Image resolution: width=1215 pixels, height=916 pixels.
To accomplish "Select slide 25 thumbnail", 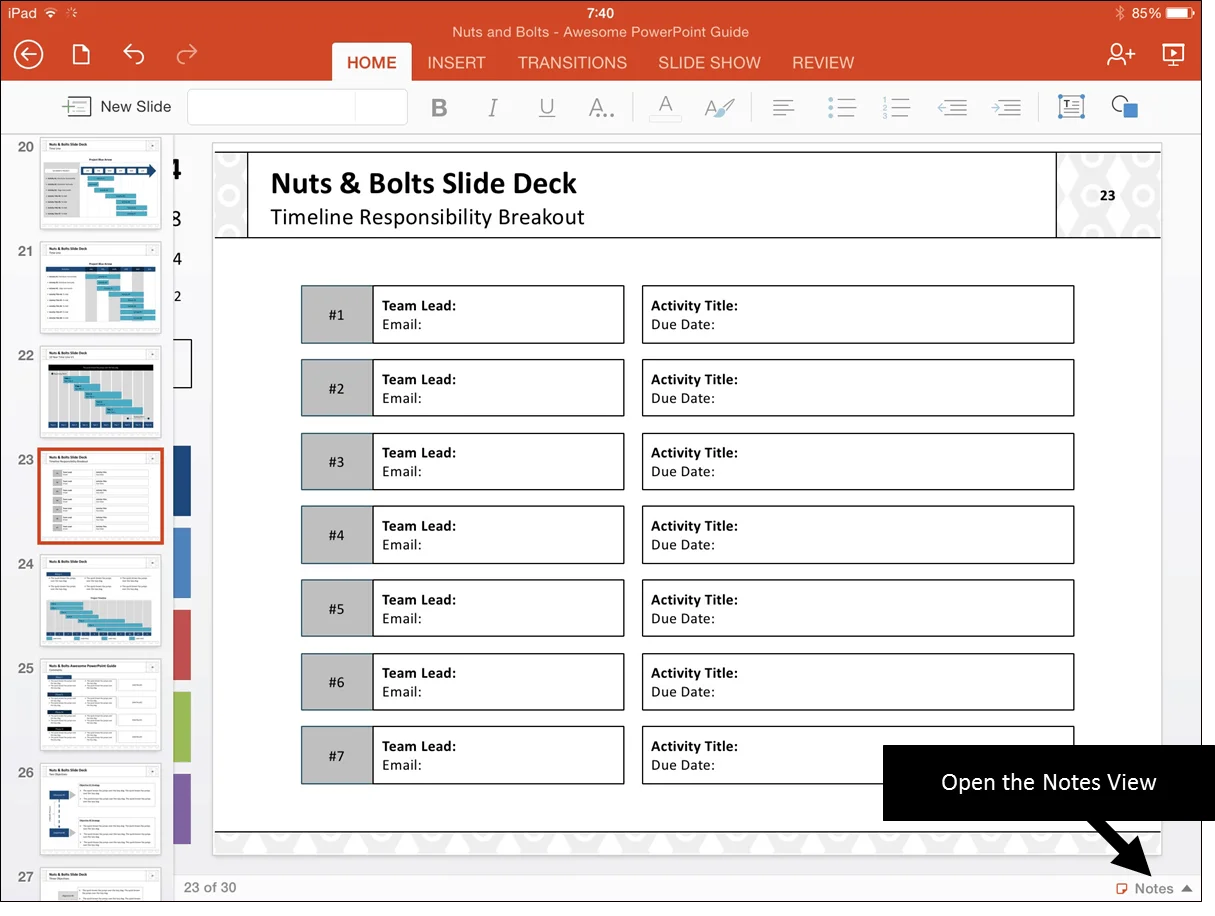I will point(100,704).
